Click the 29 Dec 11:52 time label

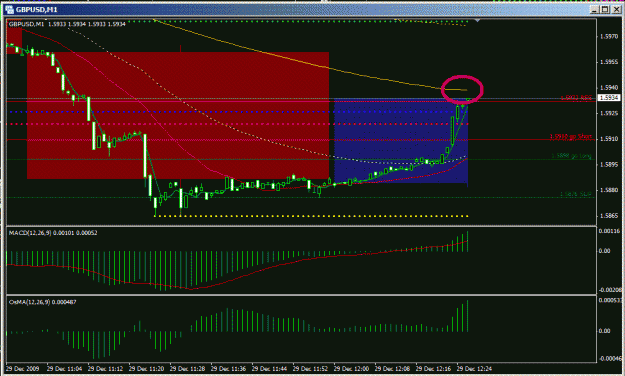click(x=310, y=368)
